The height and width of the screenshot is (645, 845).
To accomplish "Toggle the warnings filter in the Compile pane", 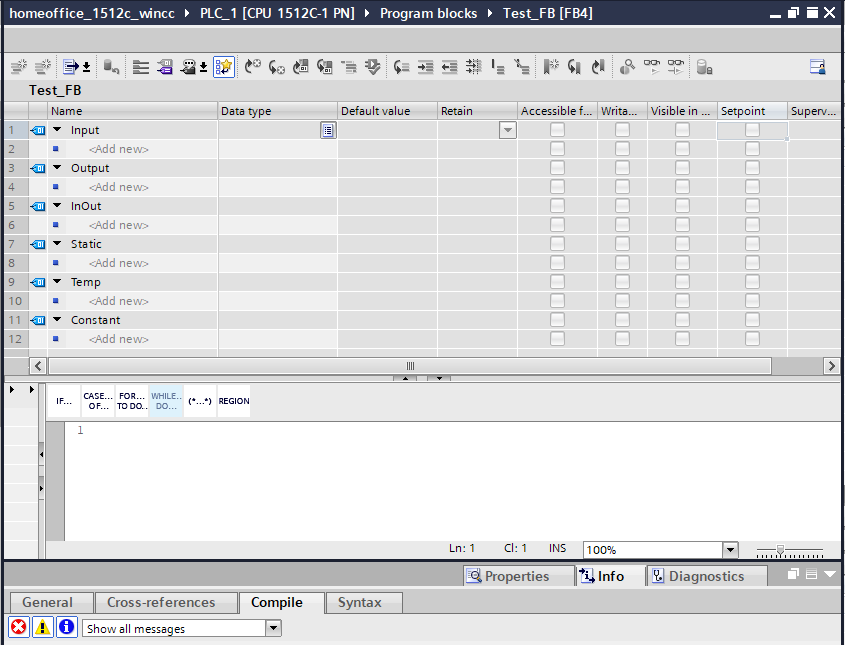I will (x=42, y=627).
